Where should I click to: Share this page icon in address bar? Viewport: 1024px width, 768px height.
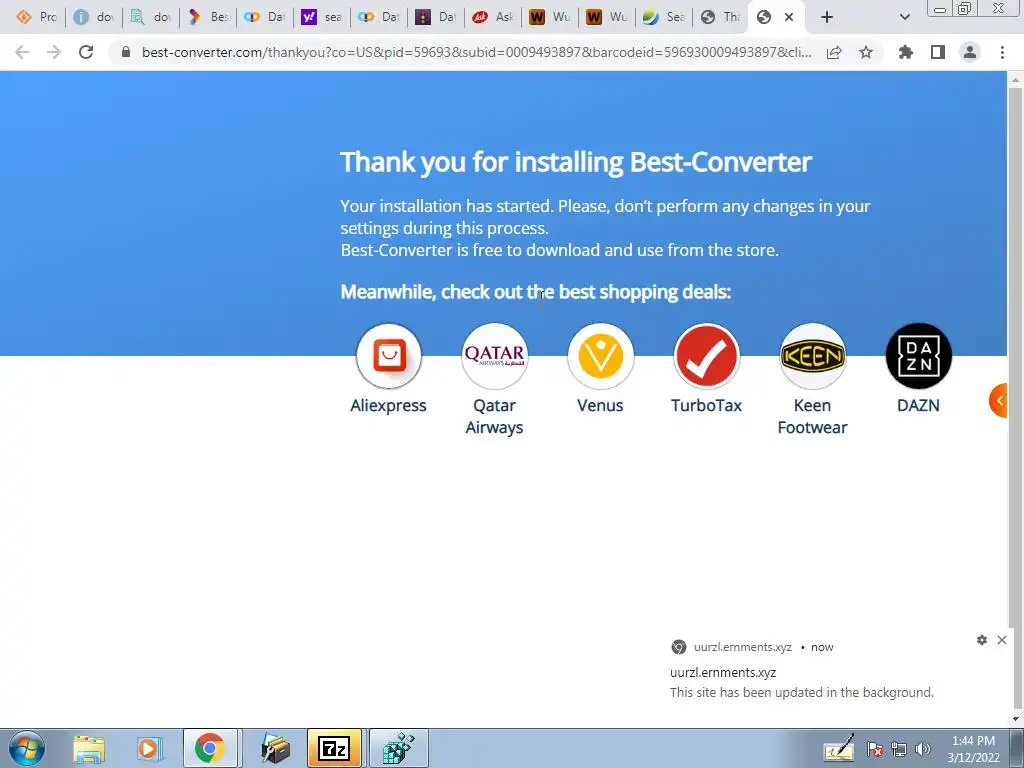point(834,52)
